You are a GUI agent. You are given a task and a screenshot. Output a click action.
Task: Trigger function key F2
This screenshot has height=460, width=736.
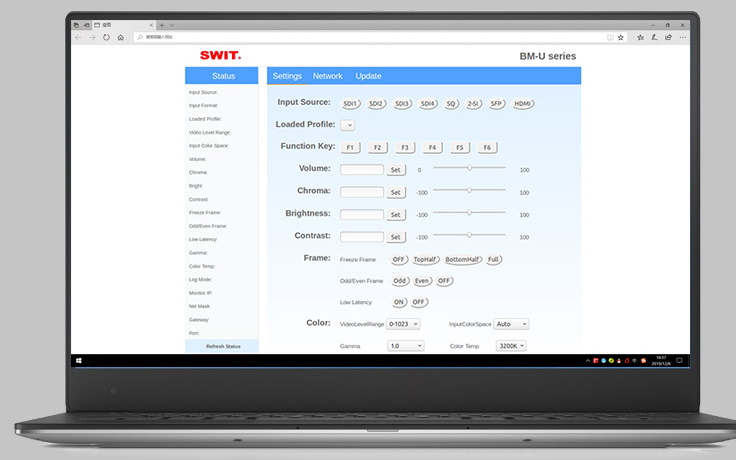point(377,147)
